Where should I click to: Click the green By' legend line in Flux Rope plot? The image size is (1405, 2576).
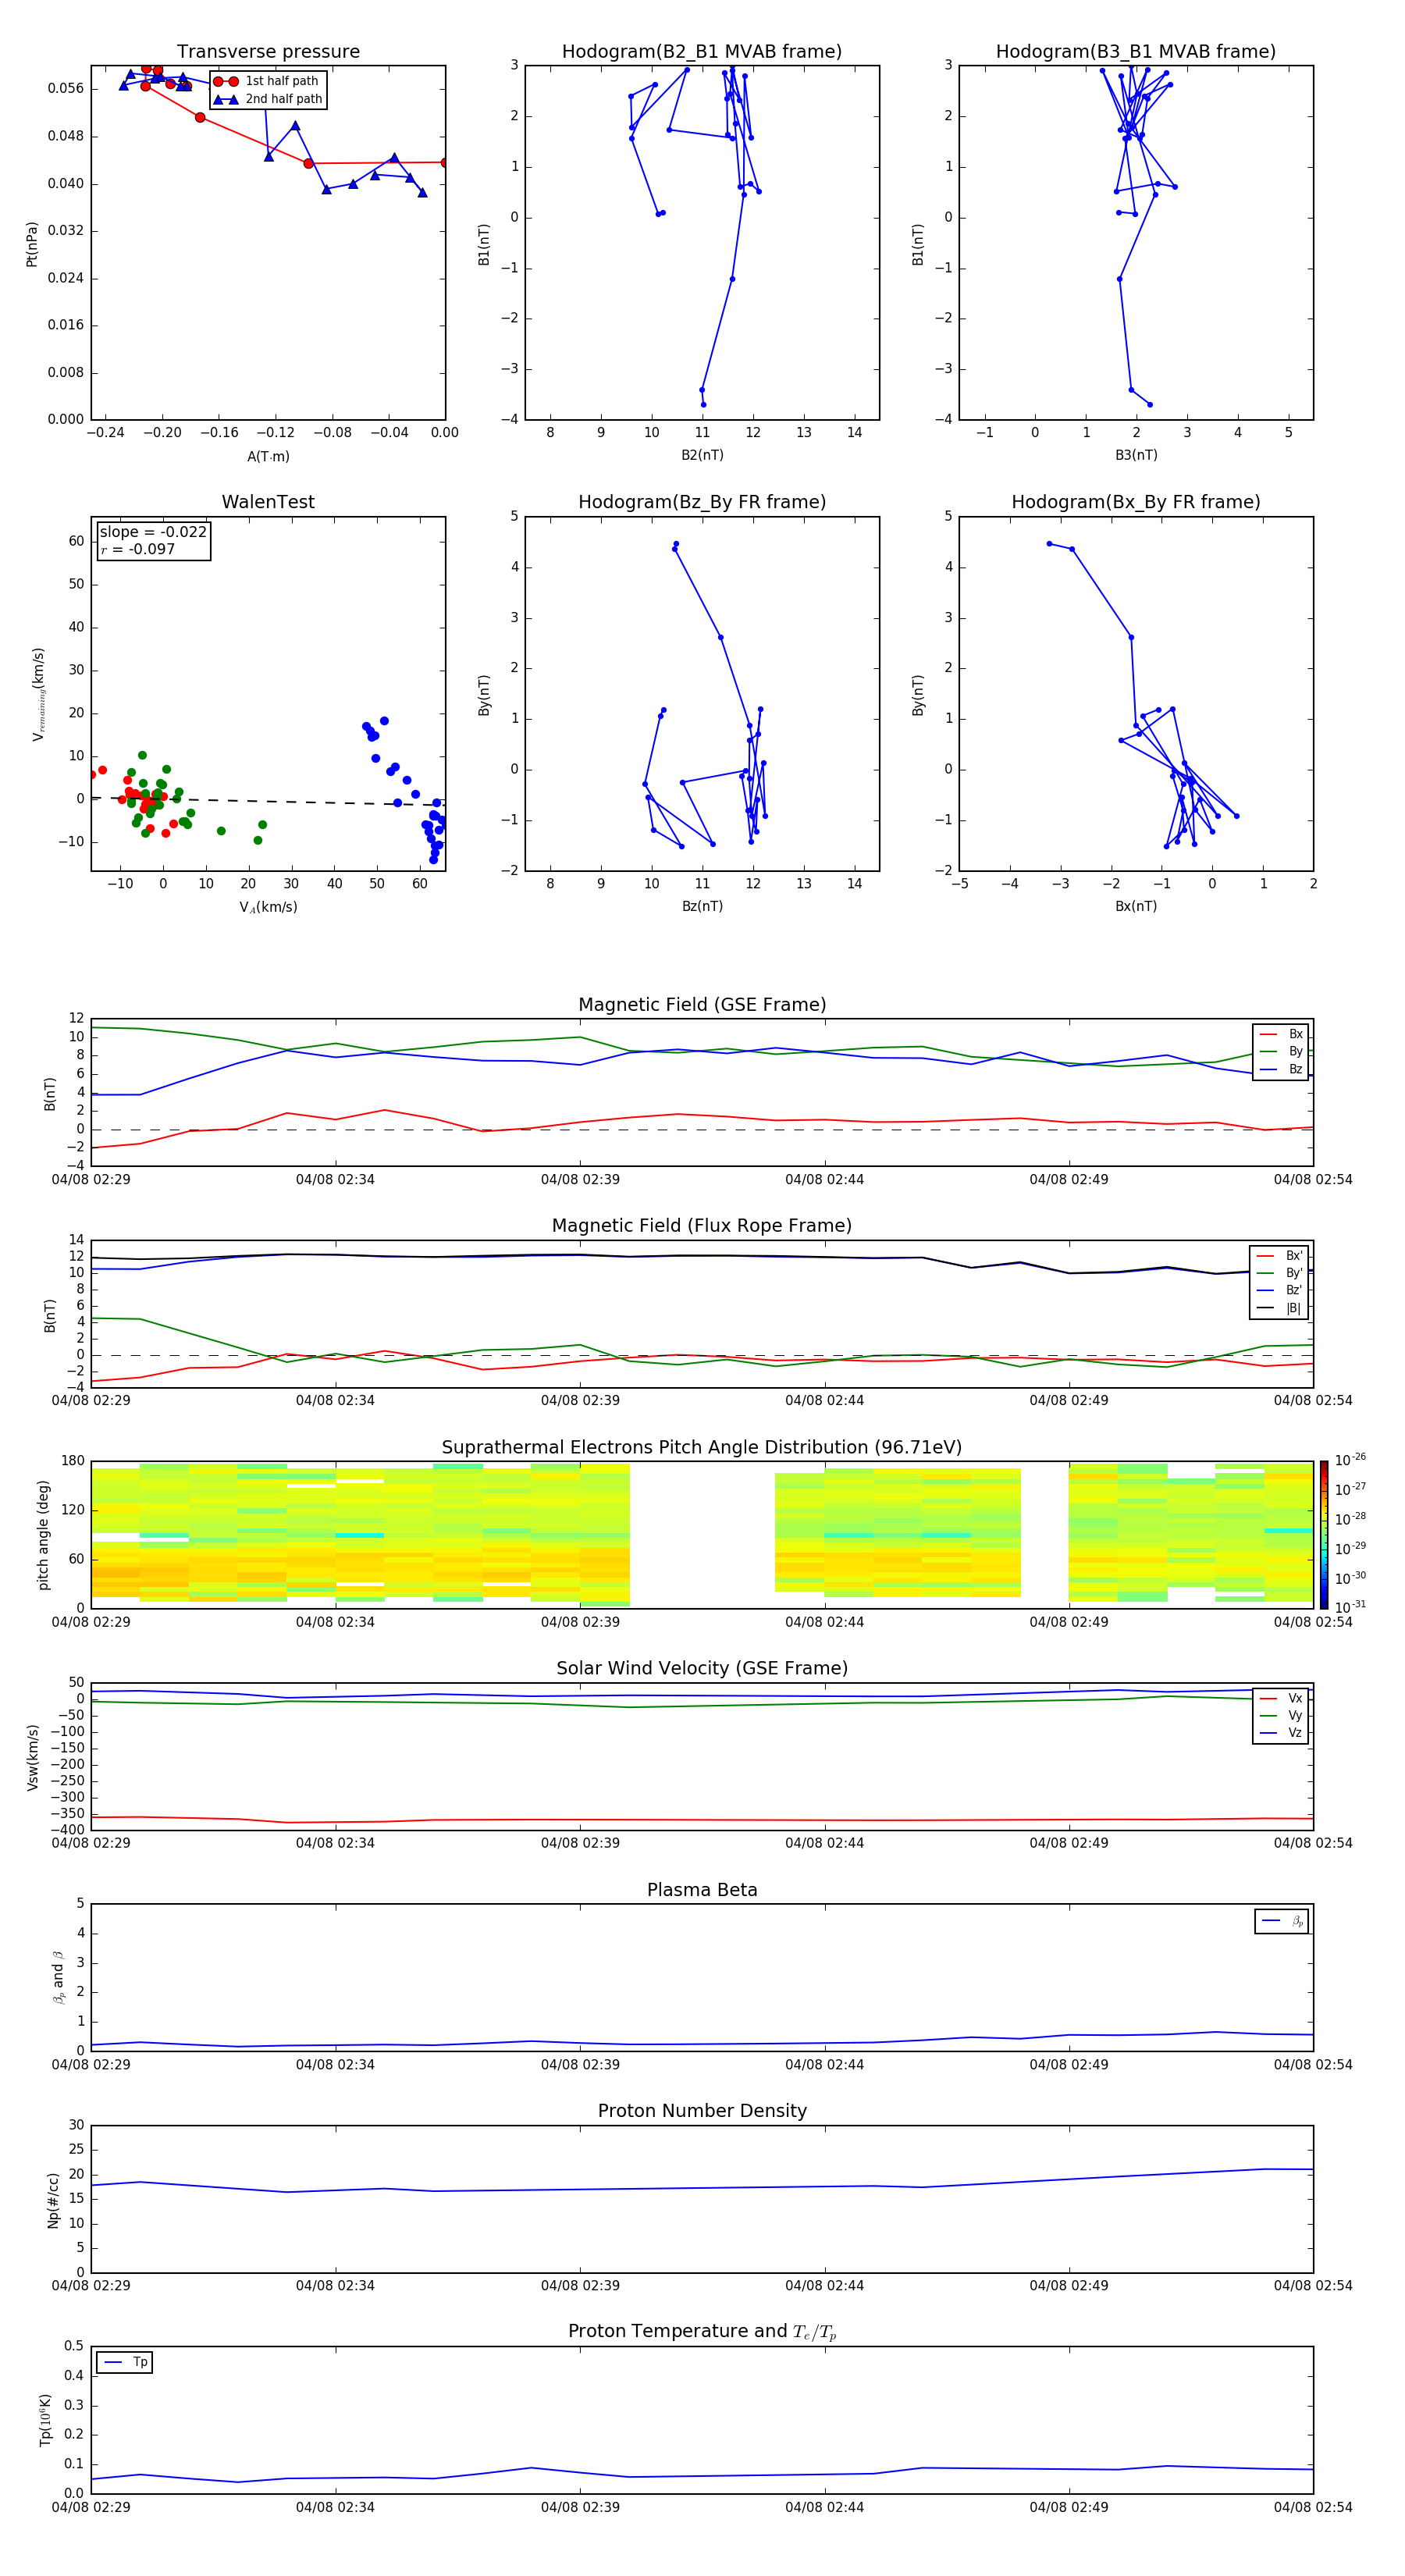1265,1273
